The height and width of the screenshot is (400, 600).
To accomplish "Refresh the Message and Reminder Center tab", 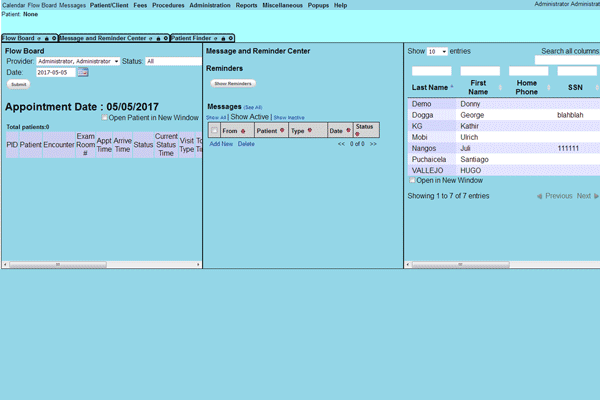I will 148,38.
